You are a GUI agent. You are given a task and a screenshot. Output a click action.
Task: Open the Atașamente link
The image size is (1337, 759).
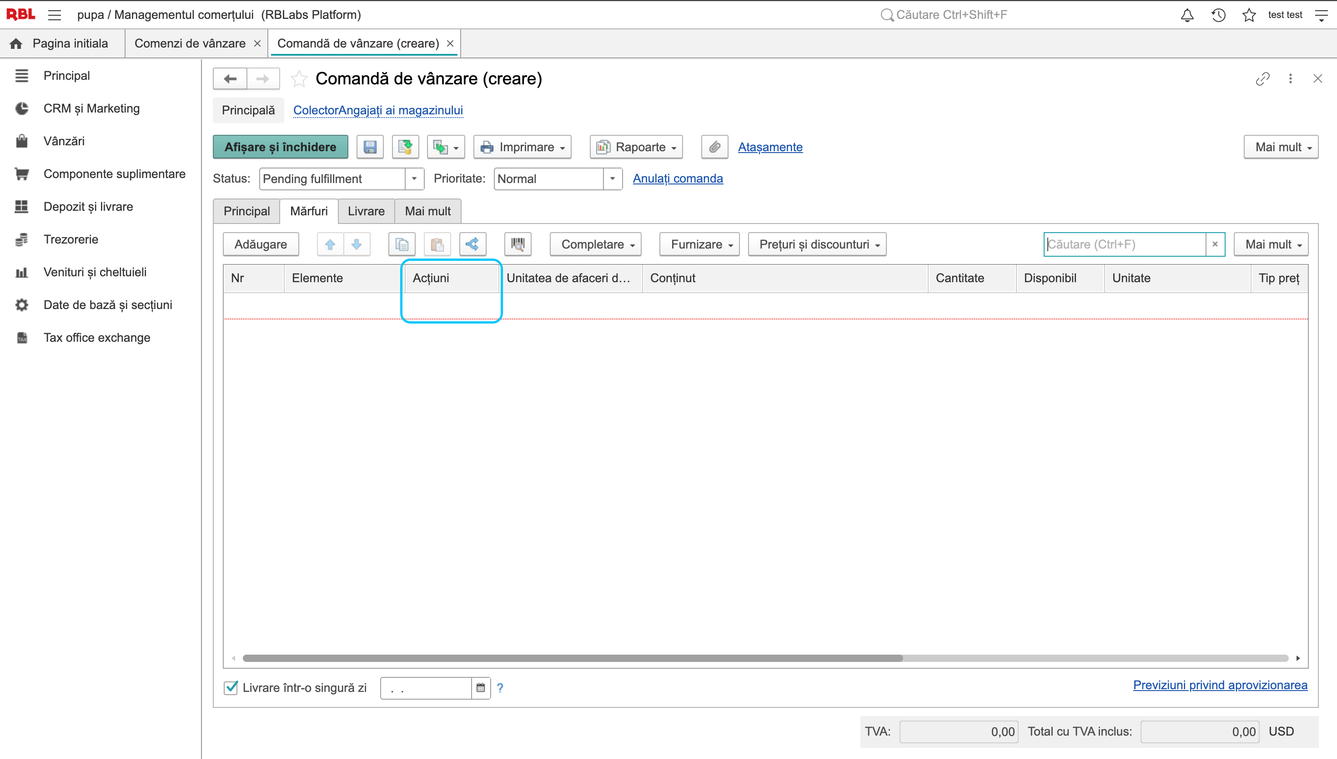click(770, 147)
